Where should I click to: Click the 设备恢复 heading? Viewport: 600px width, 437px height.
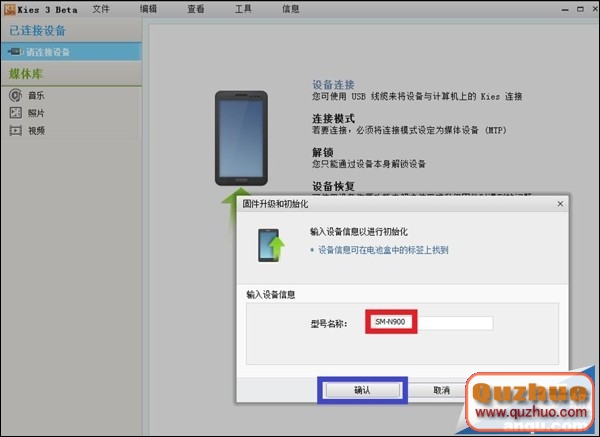[333, 186]
